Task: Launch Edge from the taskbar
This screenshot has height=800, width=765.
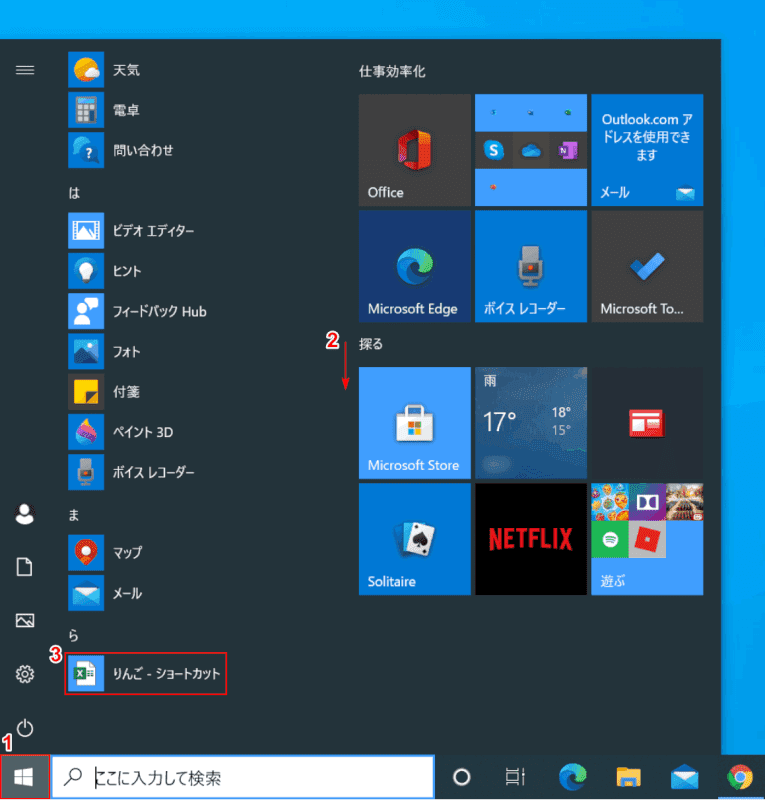Action: click(x=573, y=777)
